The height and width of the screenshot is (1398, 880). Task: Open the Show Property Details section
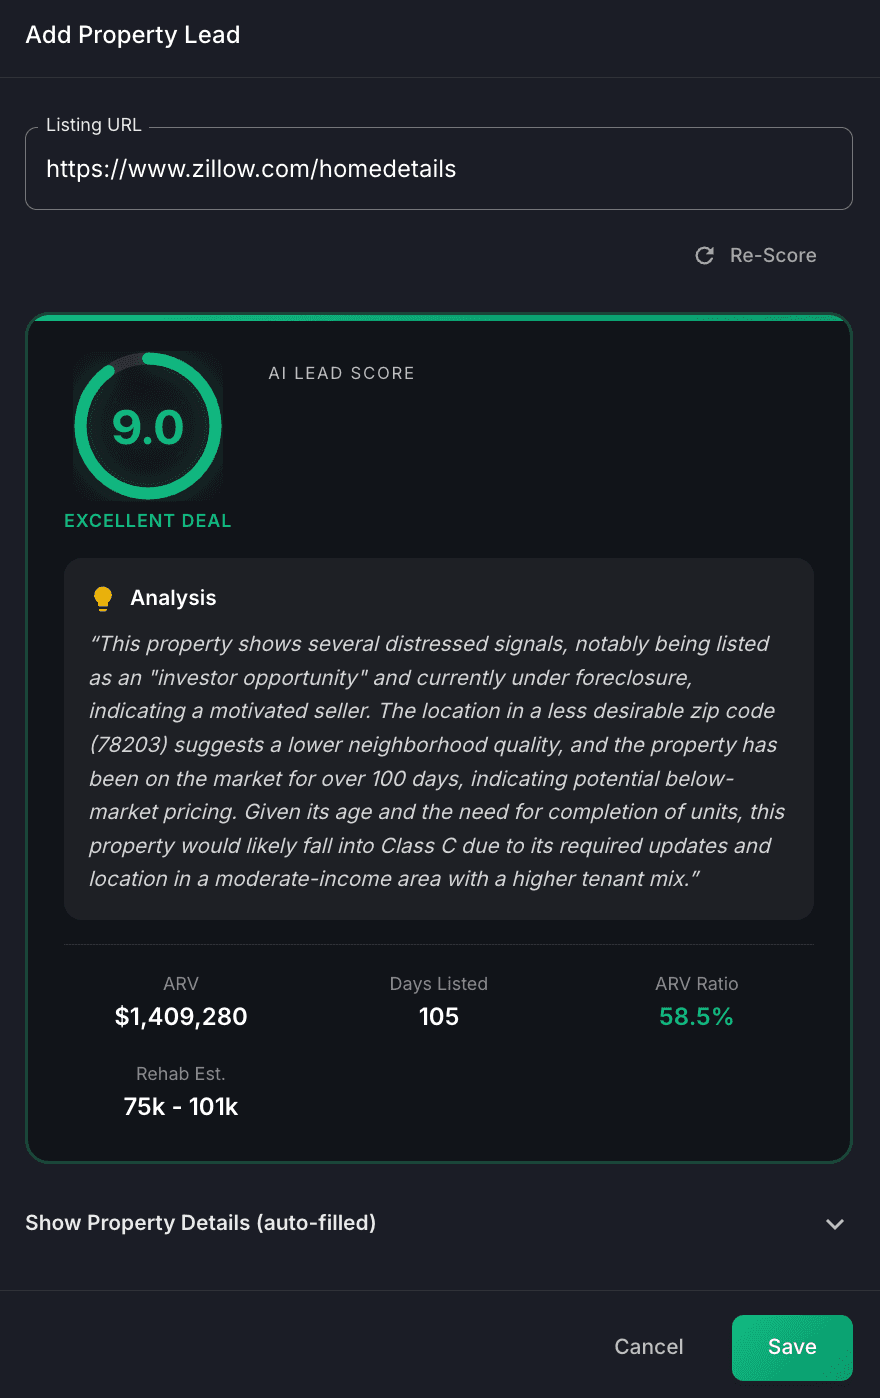point(200,1222)
